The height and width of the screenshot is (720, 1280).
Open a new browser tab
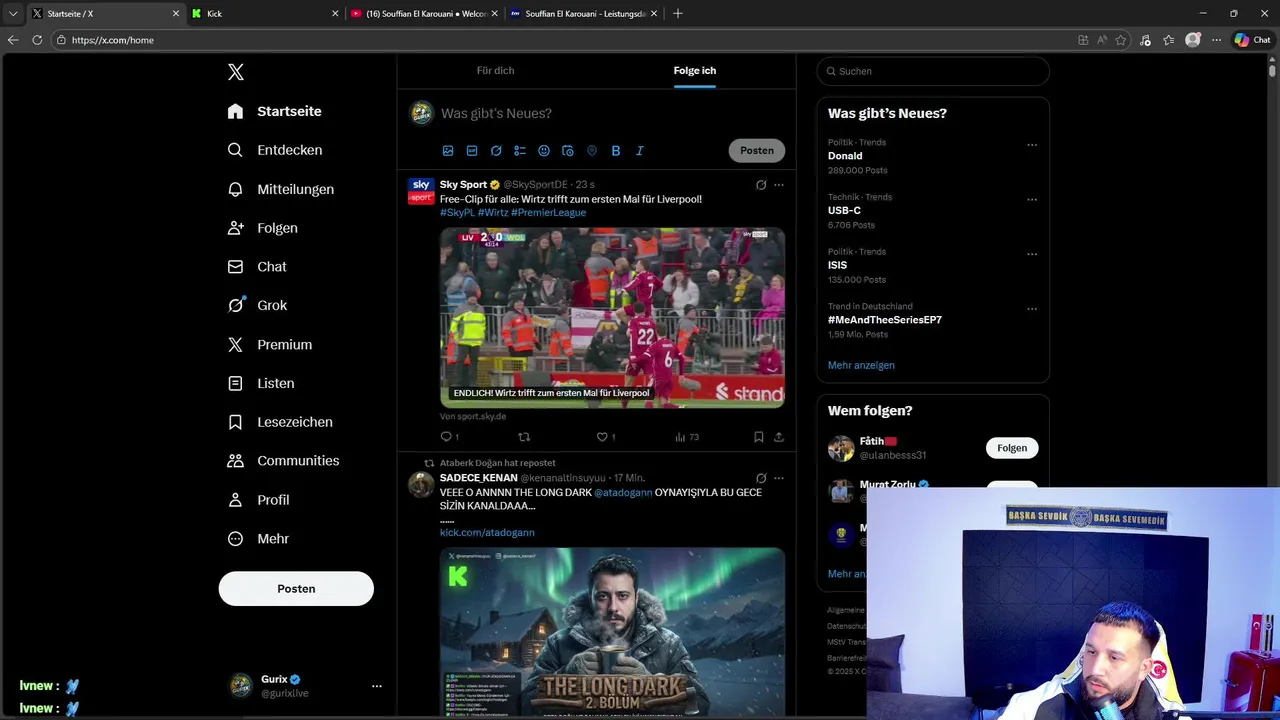(x=678, y=13)
